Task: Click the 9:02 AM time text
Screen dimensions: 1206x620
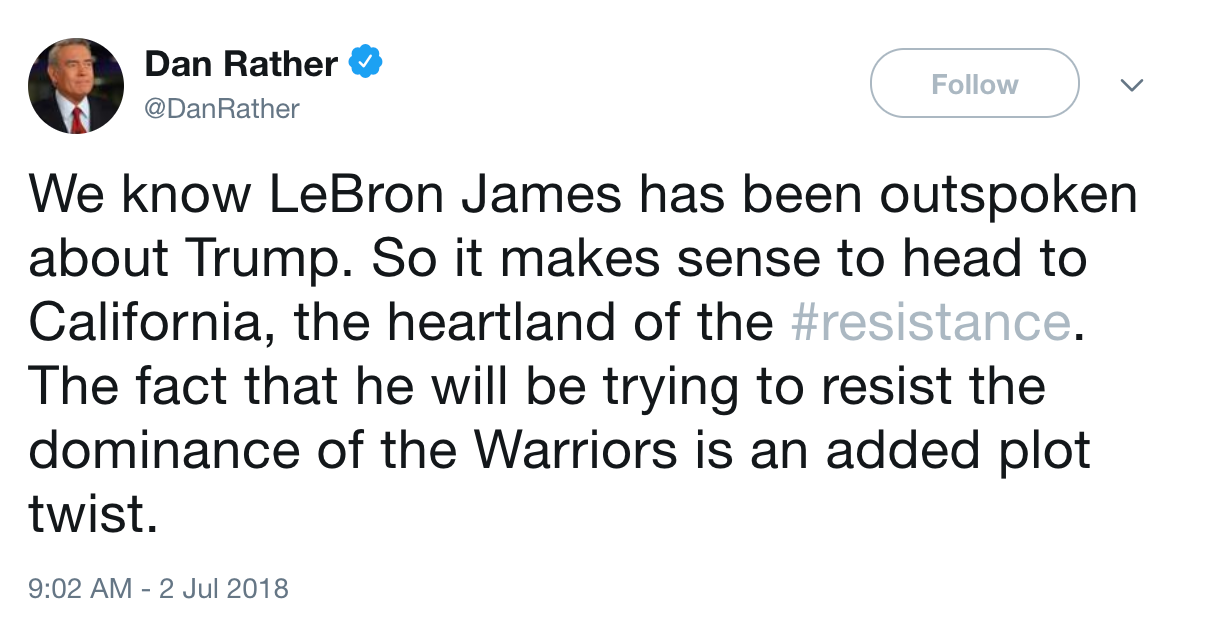Action: coord(80,588)
